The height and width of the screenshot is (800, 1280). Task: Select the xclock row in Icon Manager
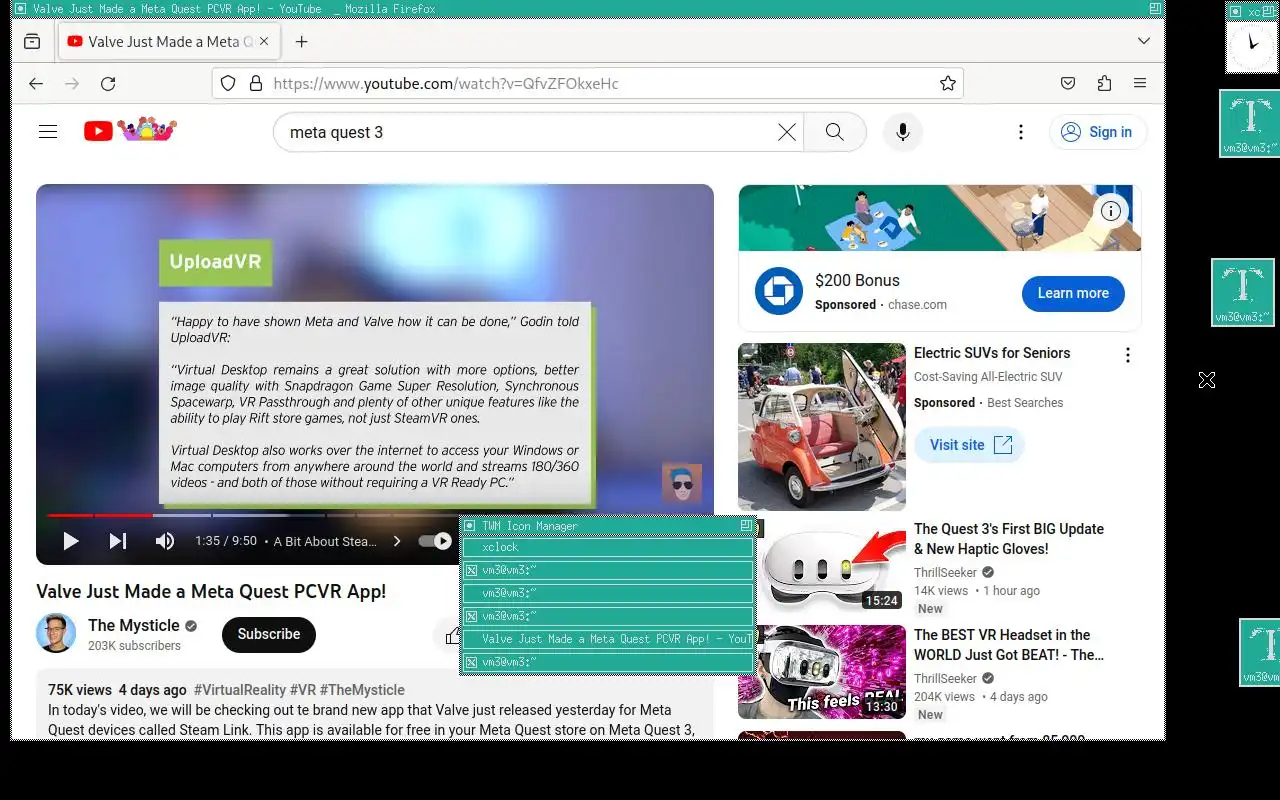click(x=607, y=547)
